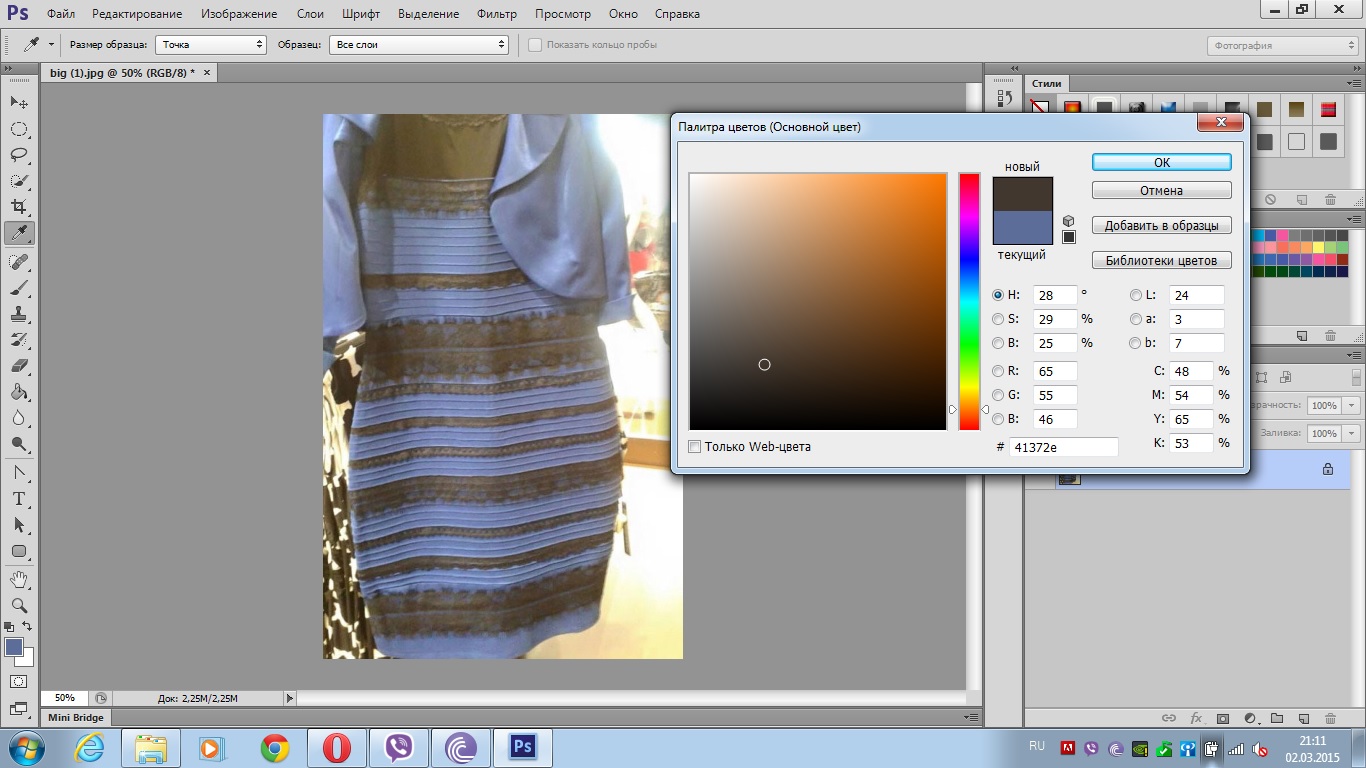Click the vertical hue spectrum slider
The height and width of the screenshot is (768, 1366).
(x=969, y=300)
